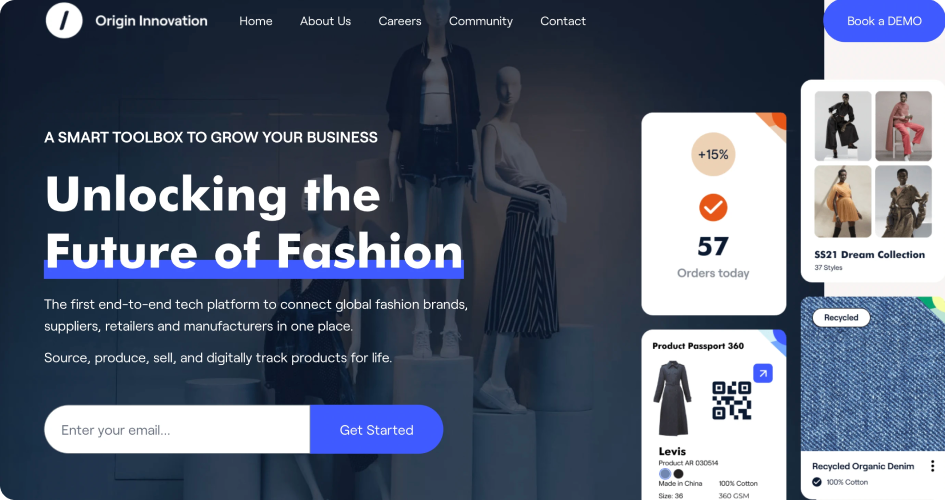Open the orange dress model thumbnail
This screenshot has width=945, height=500.
click(843, 201)
